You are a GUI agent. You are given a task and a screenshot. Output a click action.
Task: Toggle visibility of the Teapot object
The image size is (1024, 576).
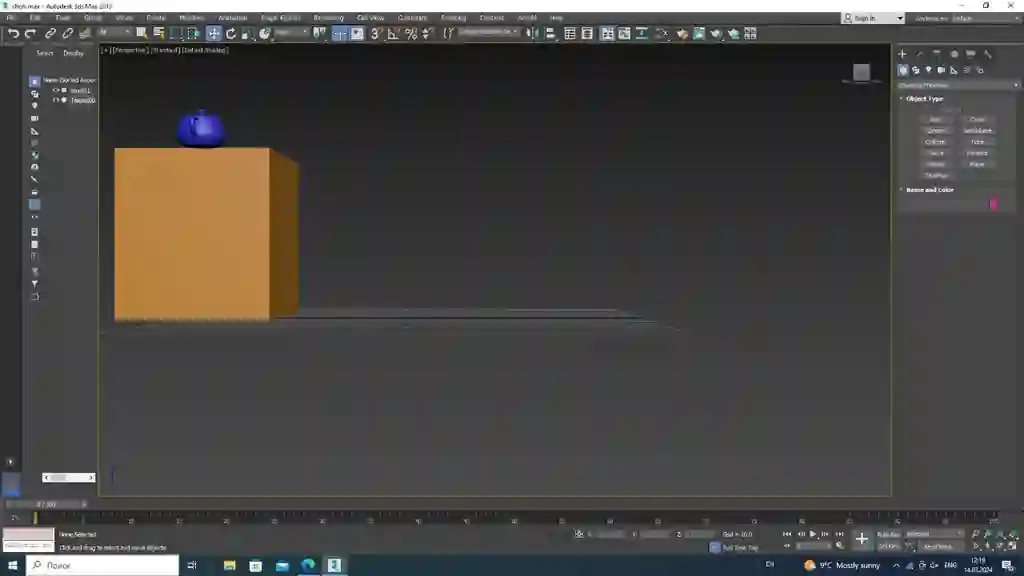point(56,100)
